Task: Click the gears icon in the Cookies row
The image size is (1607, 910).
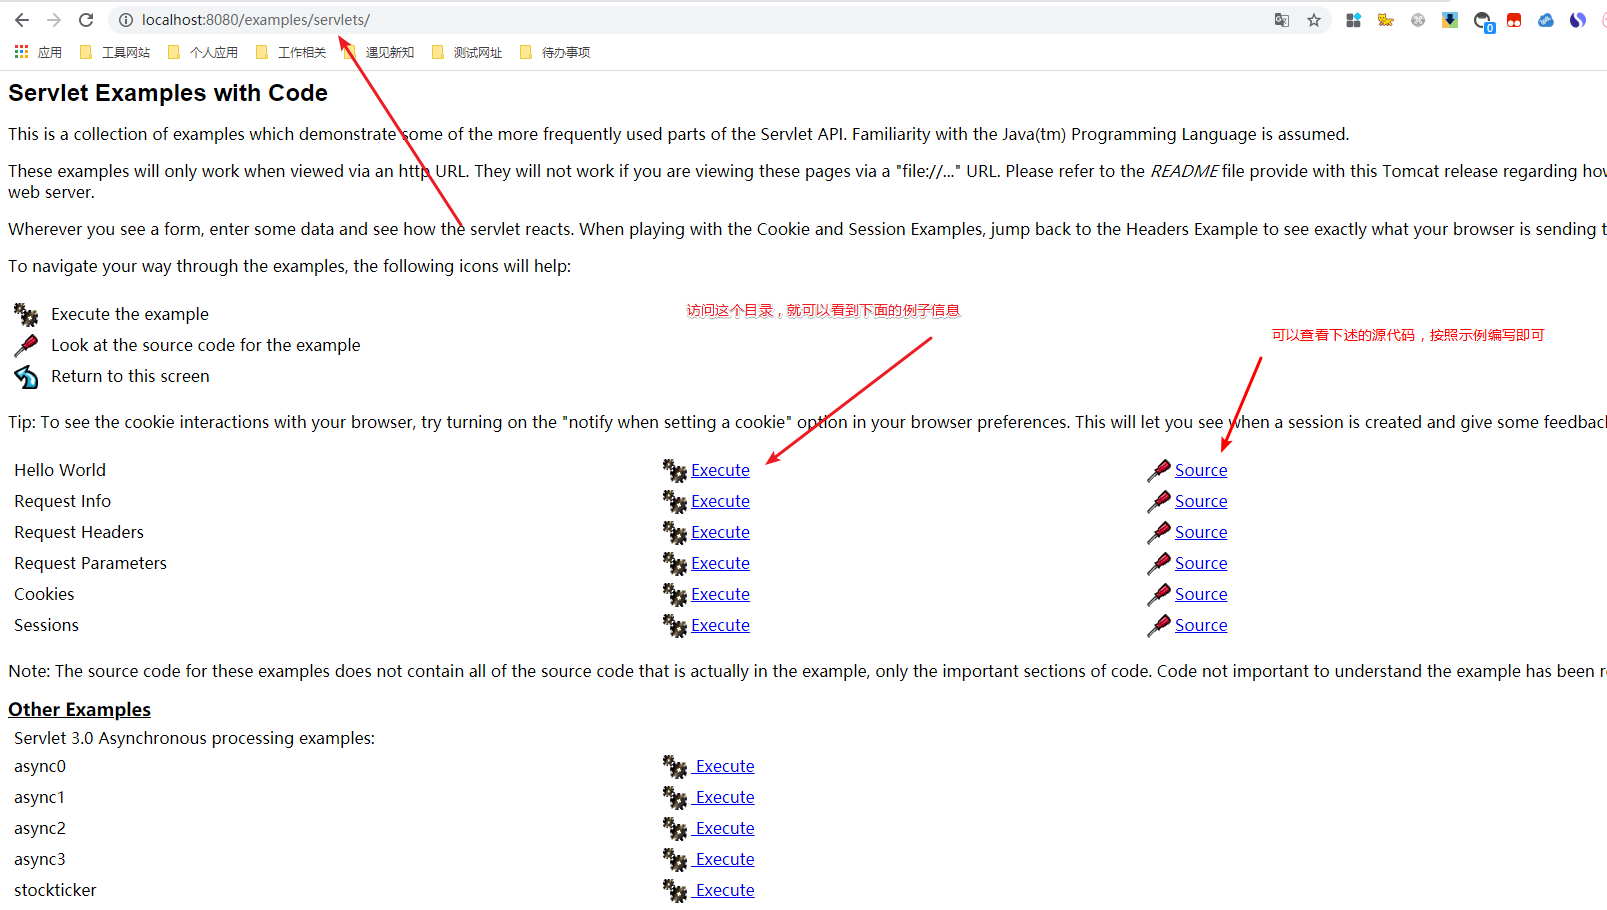Action: click(x=675, y=594)
